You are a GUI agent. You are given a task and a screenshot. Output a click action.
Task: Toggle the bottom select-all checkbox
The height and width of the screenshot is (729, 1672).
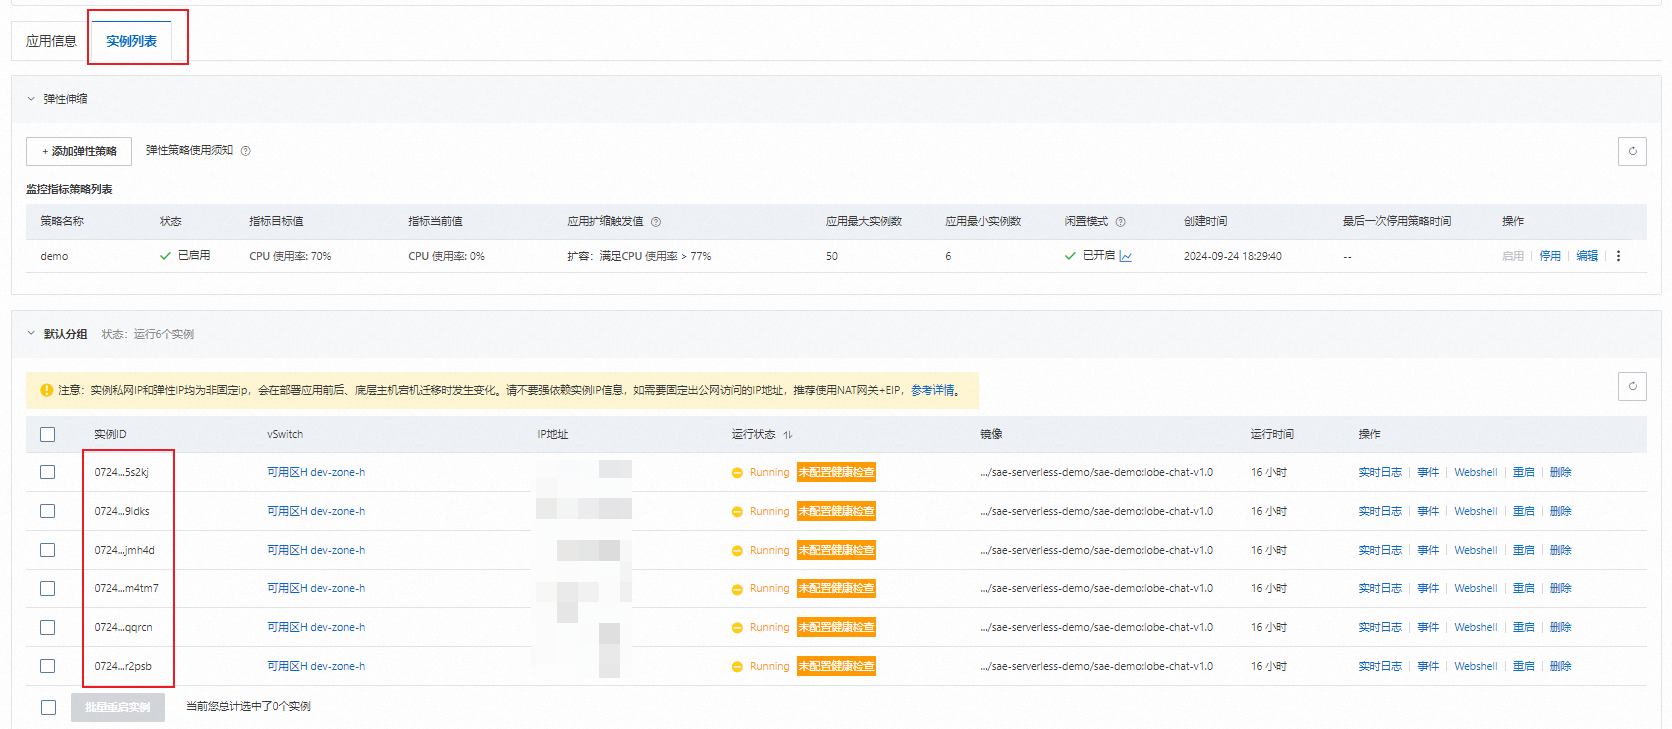[x=48, y=707]
